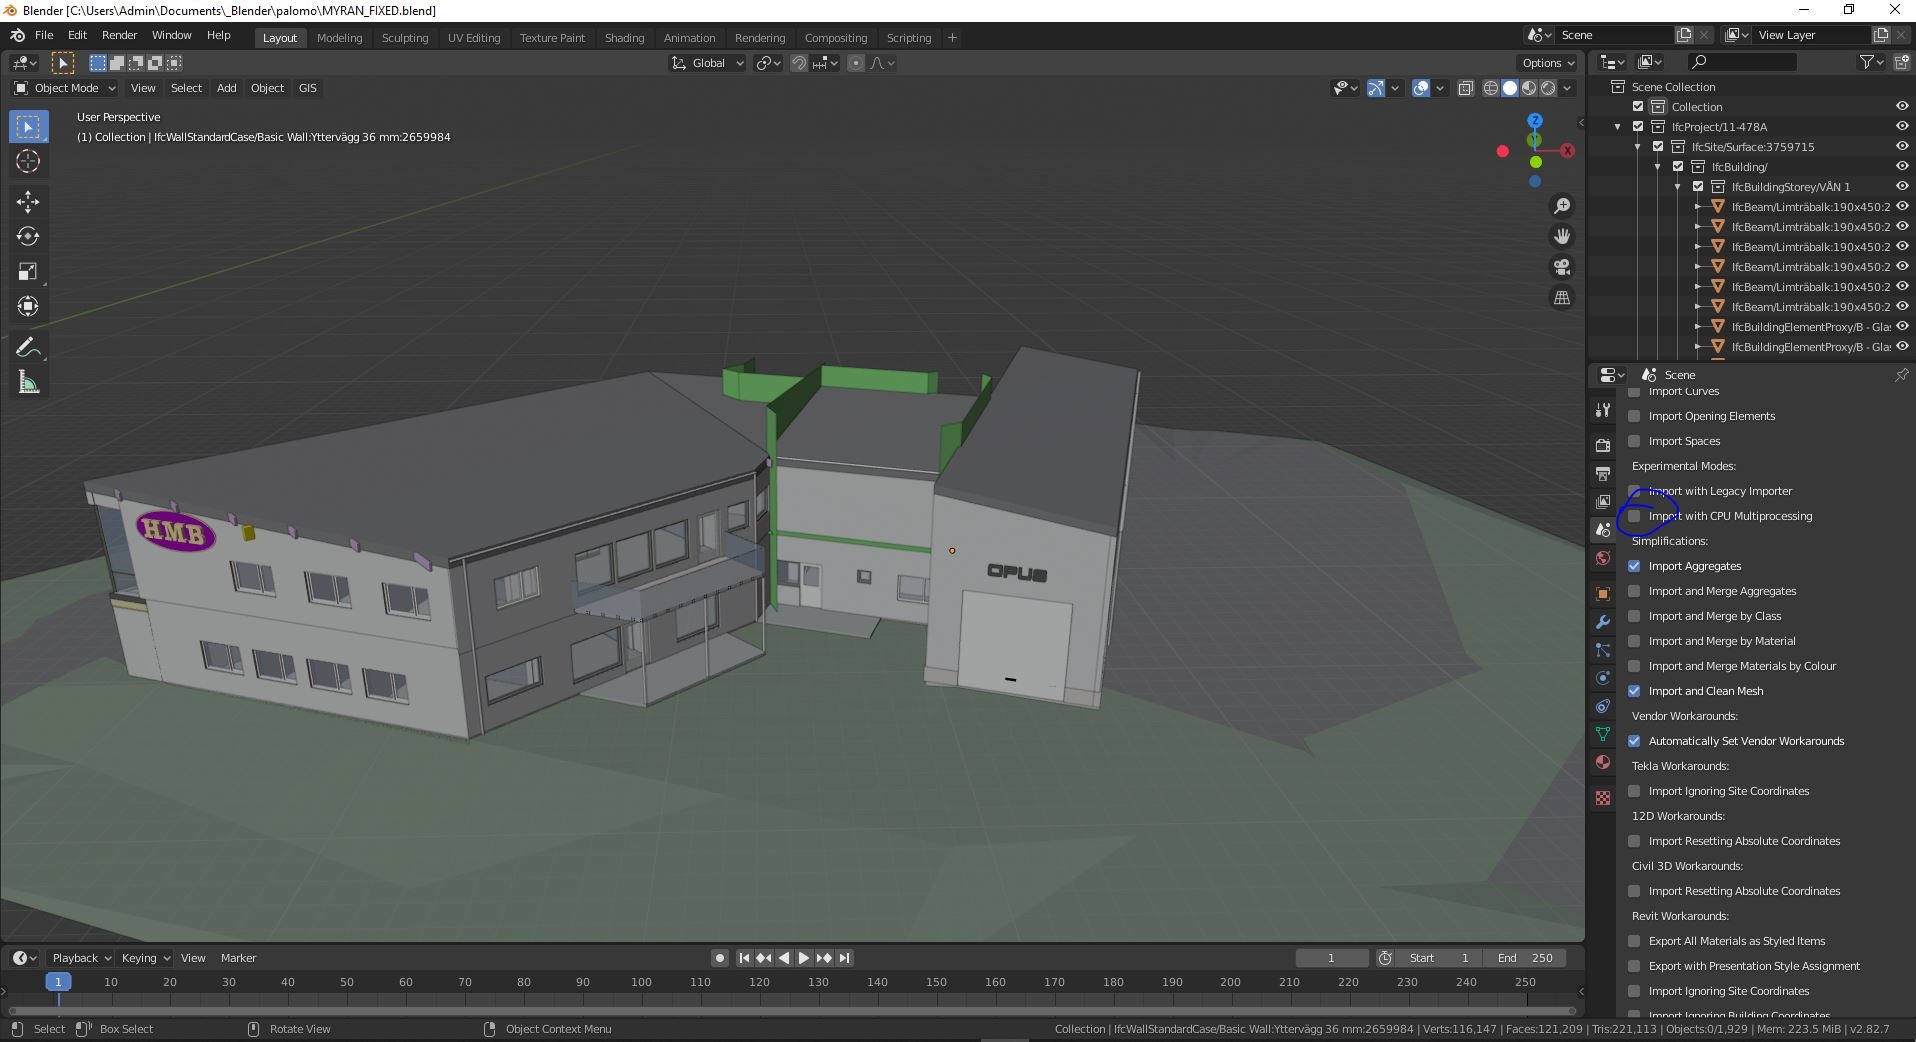The width and height of the screenshot is (1916, 1042).
Task: Open the GIS menu in viewport header
Action: click(x=307, y=88)
